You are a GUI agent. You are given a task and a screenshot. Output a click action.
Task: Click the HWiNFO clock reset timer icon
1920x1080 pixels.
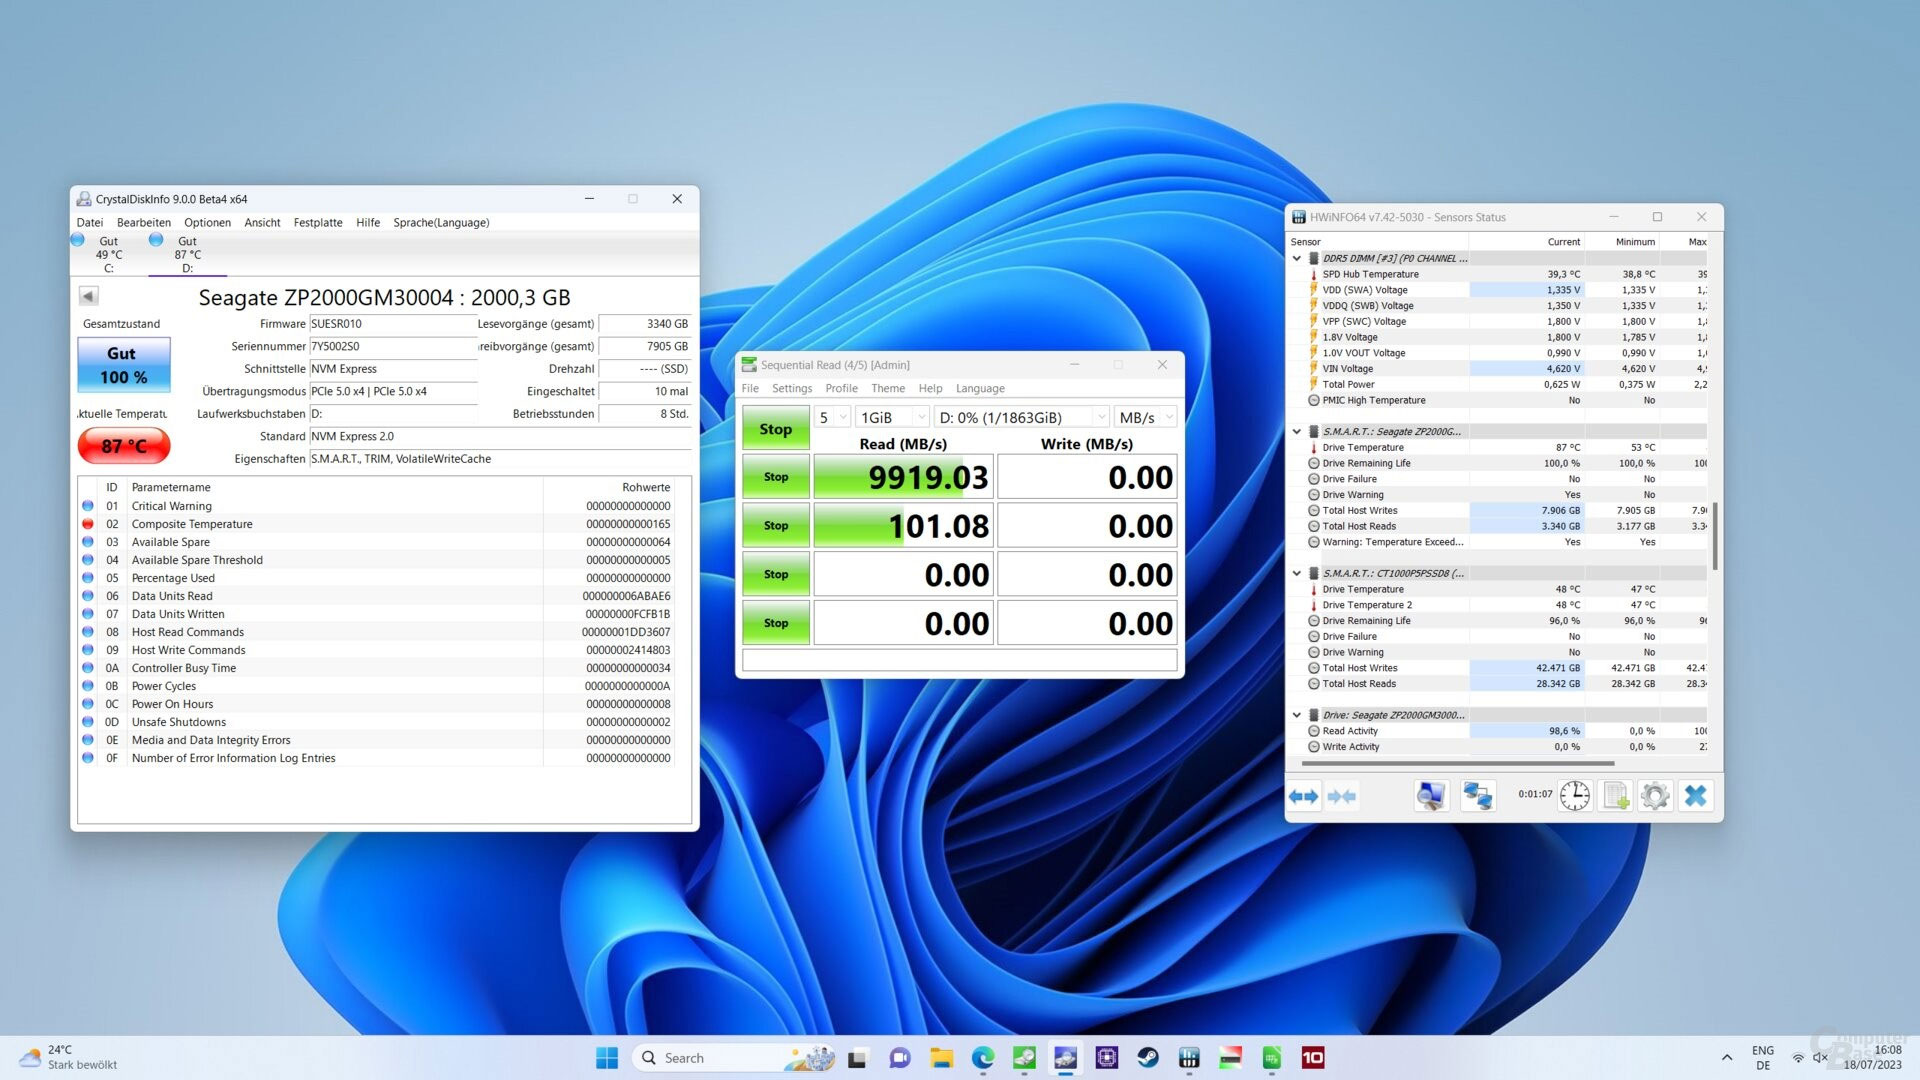point(1575,796)
